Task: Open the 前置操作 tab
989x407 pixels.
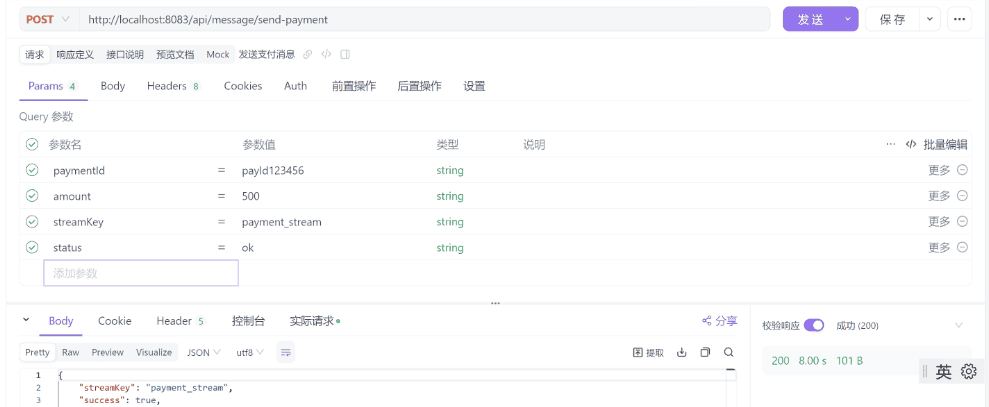Action: [x=354, y=86]
